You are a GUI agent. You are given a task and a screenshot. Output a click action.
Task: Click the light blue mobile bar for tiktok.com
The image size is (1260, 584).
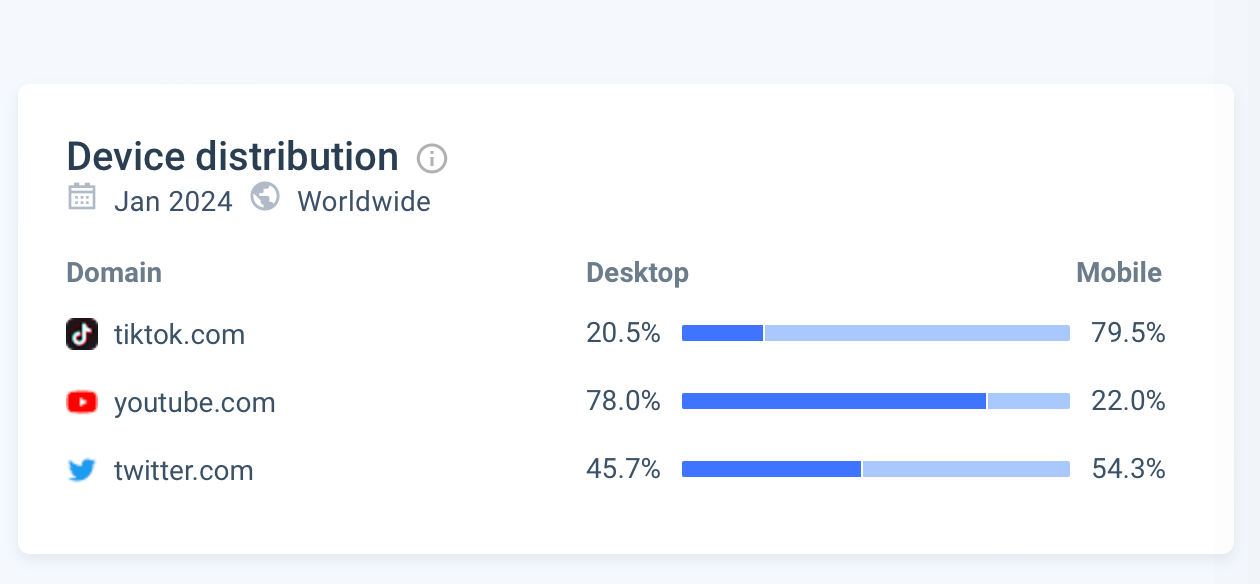click(x=917, y=334)
